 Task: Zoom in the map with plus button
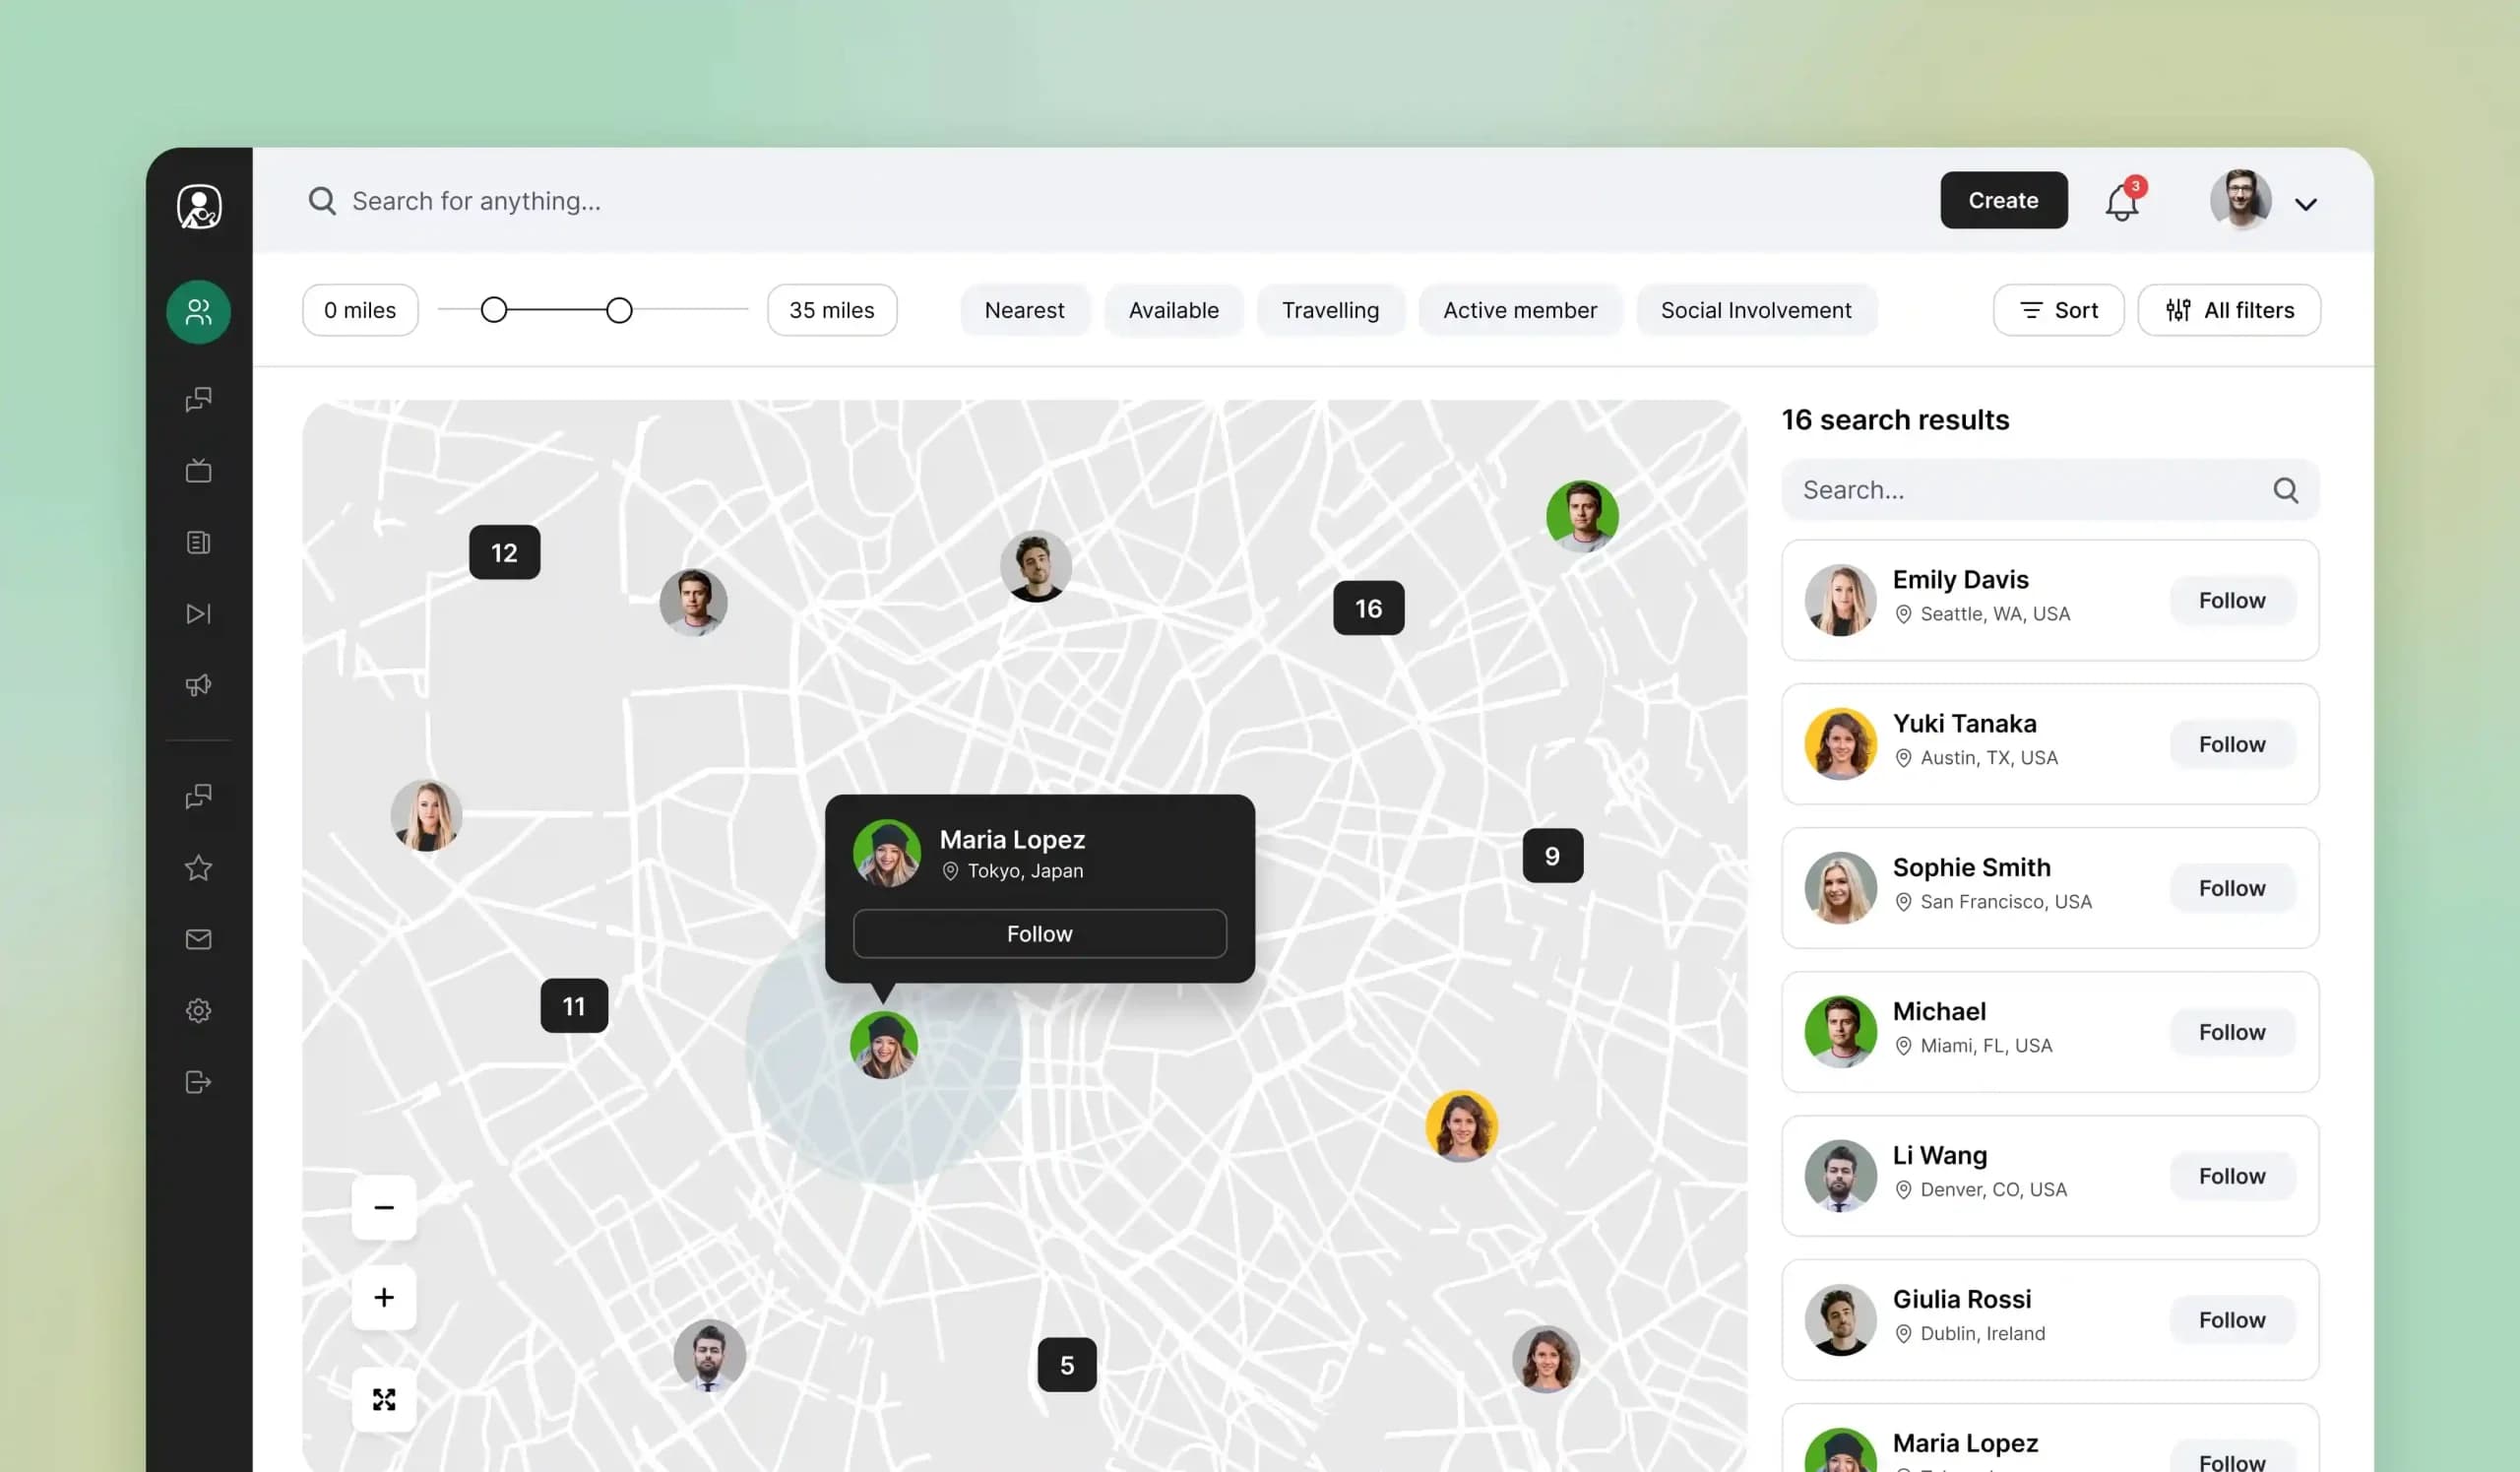[x=384, y=1298]
